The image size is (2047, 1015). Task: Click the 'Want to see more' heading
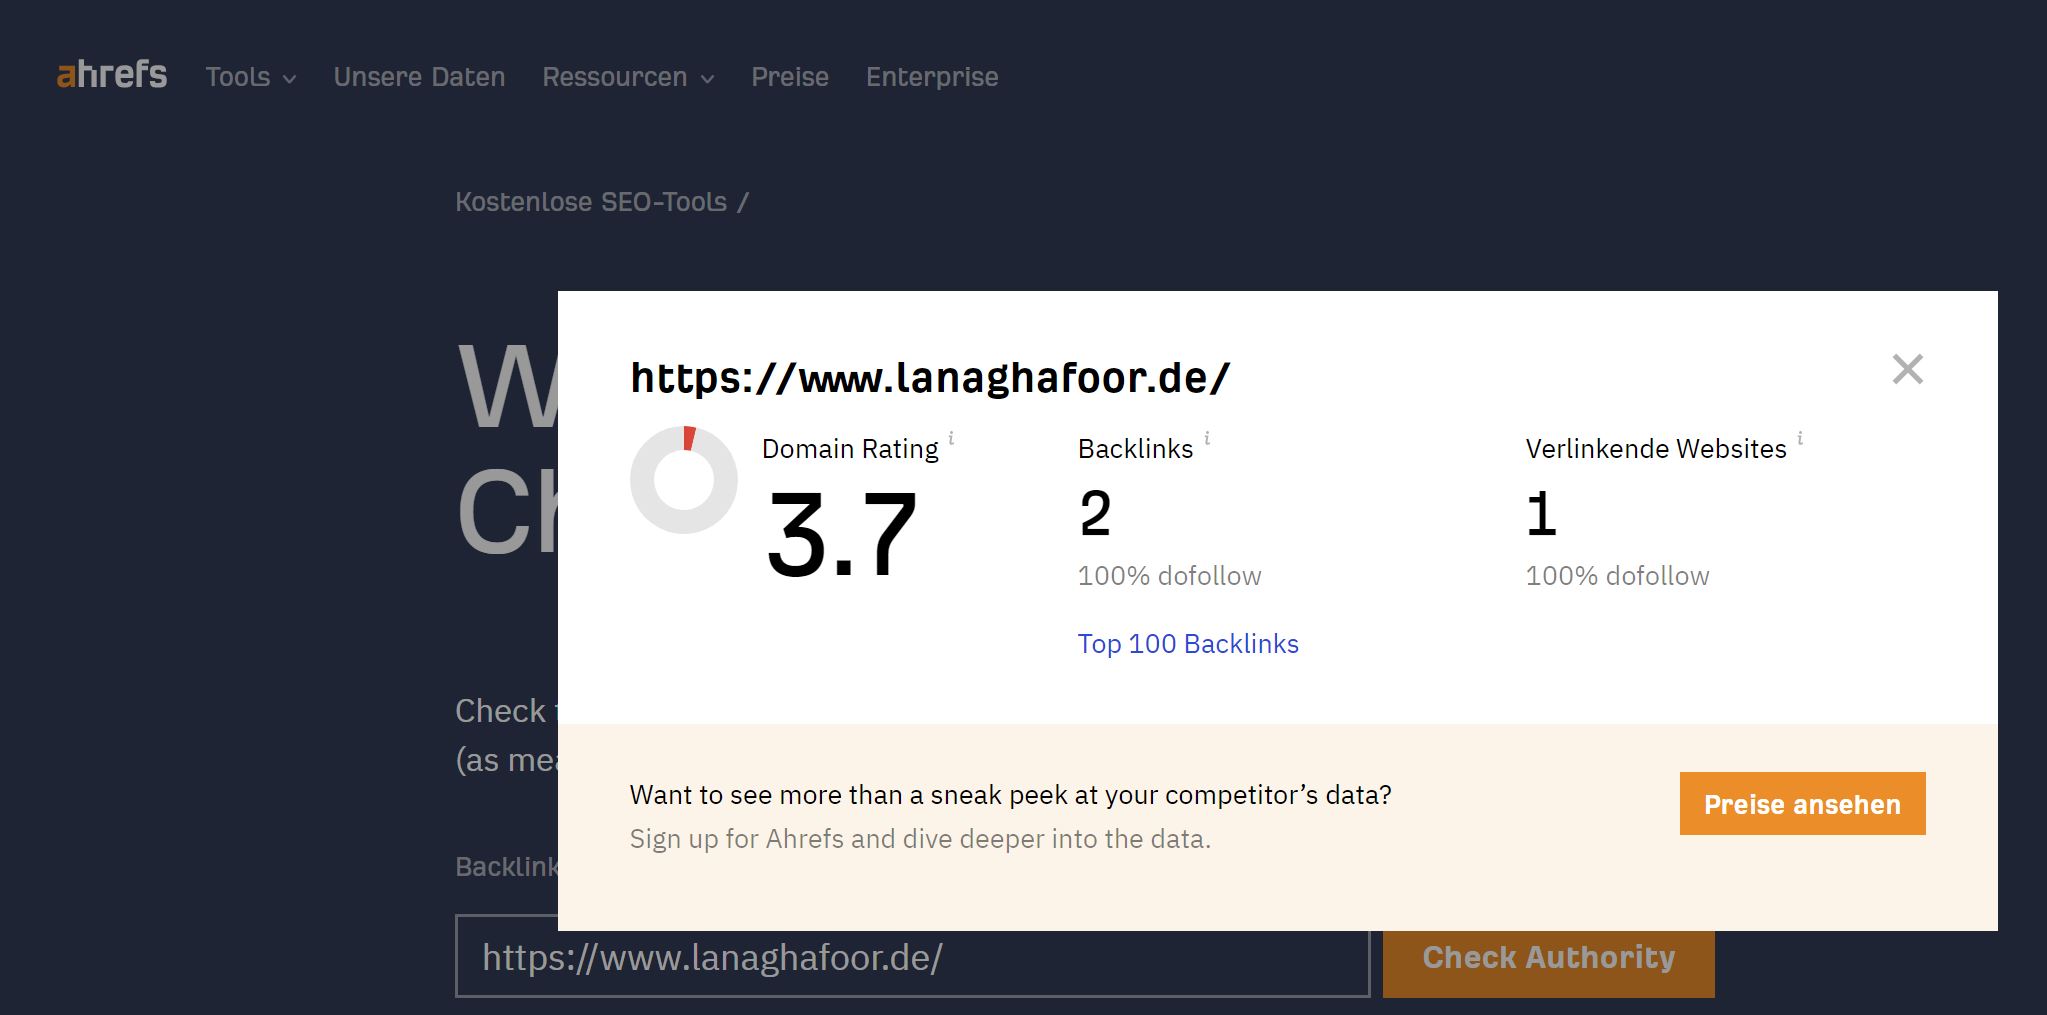click(1010, 795)
